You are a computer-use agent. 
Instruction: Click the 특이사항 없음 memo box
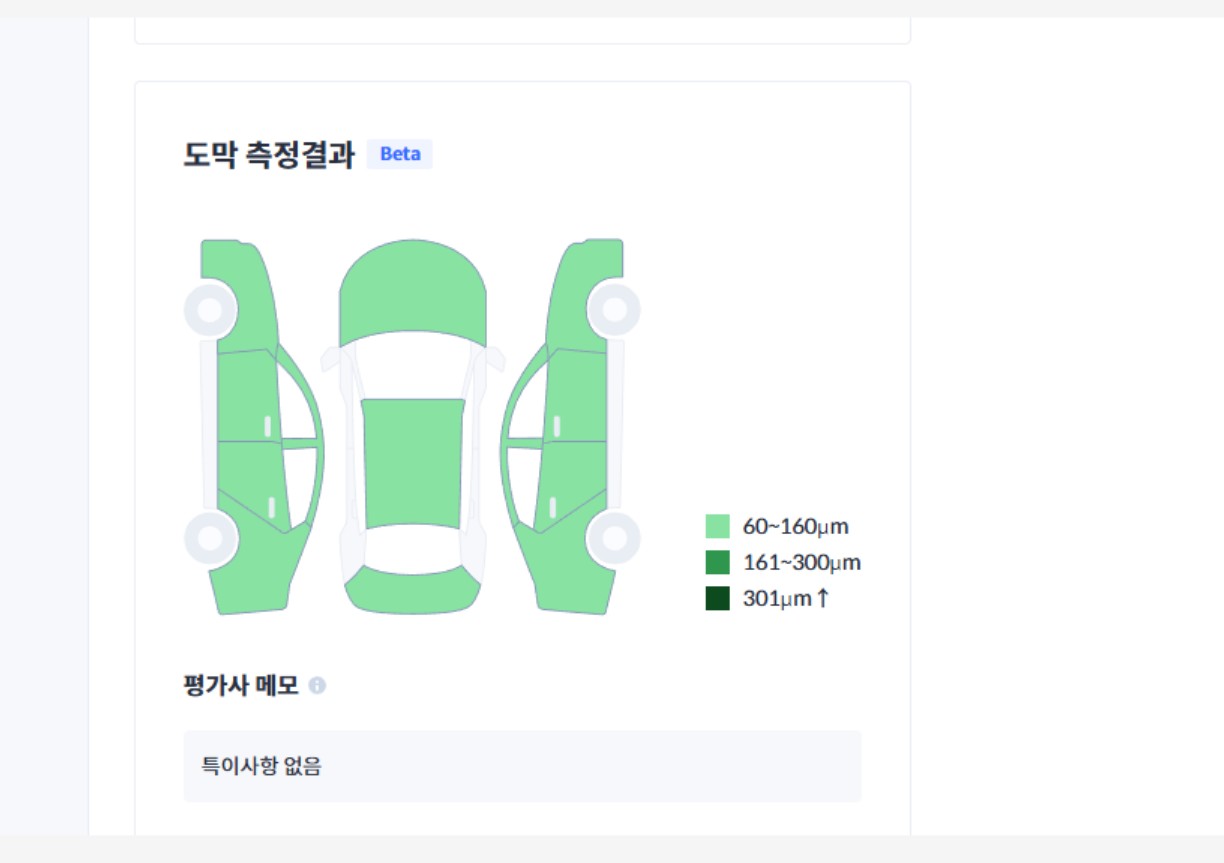click(522, 766)
